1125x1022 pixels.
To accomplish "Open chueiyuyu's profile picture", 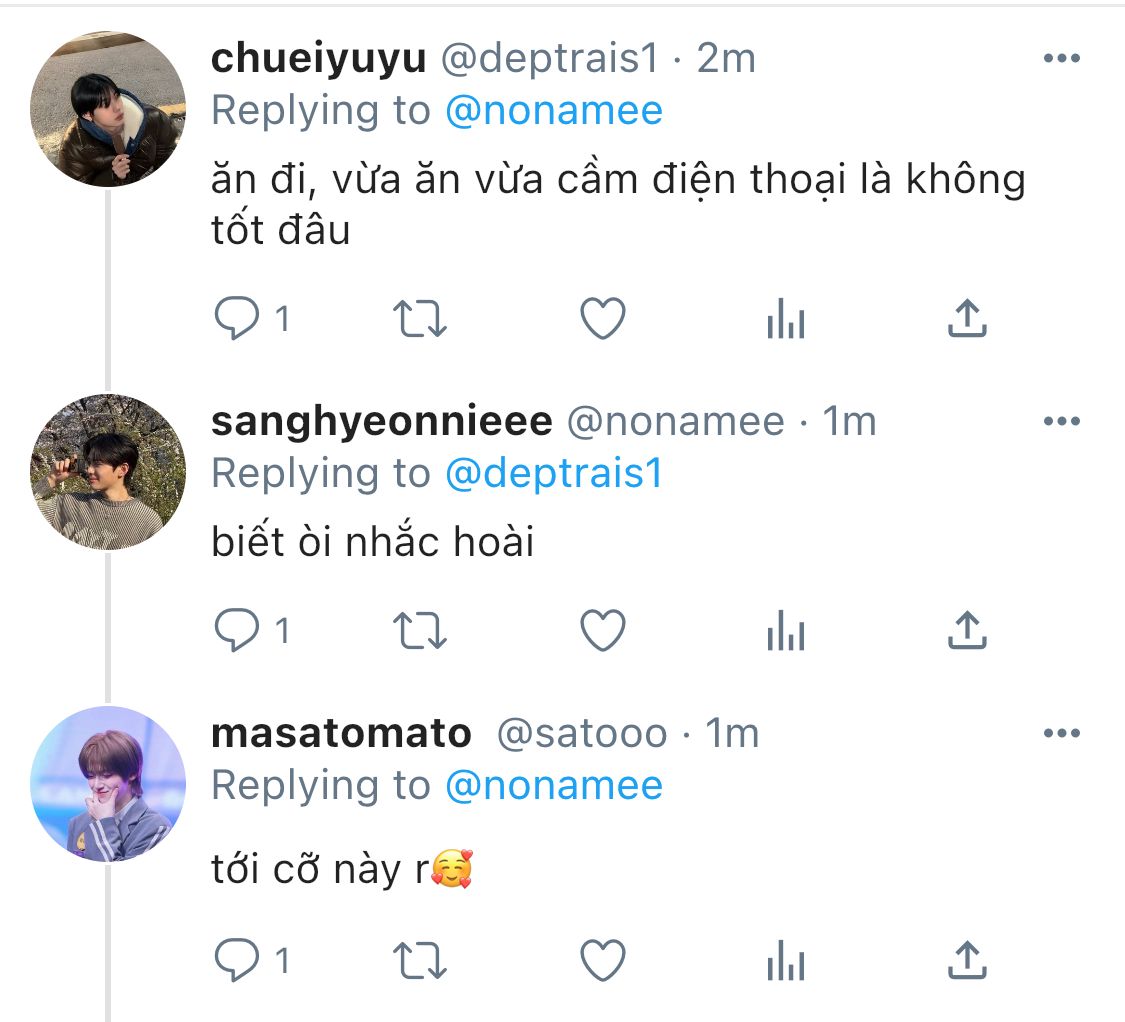I will click(108, 109).
